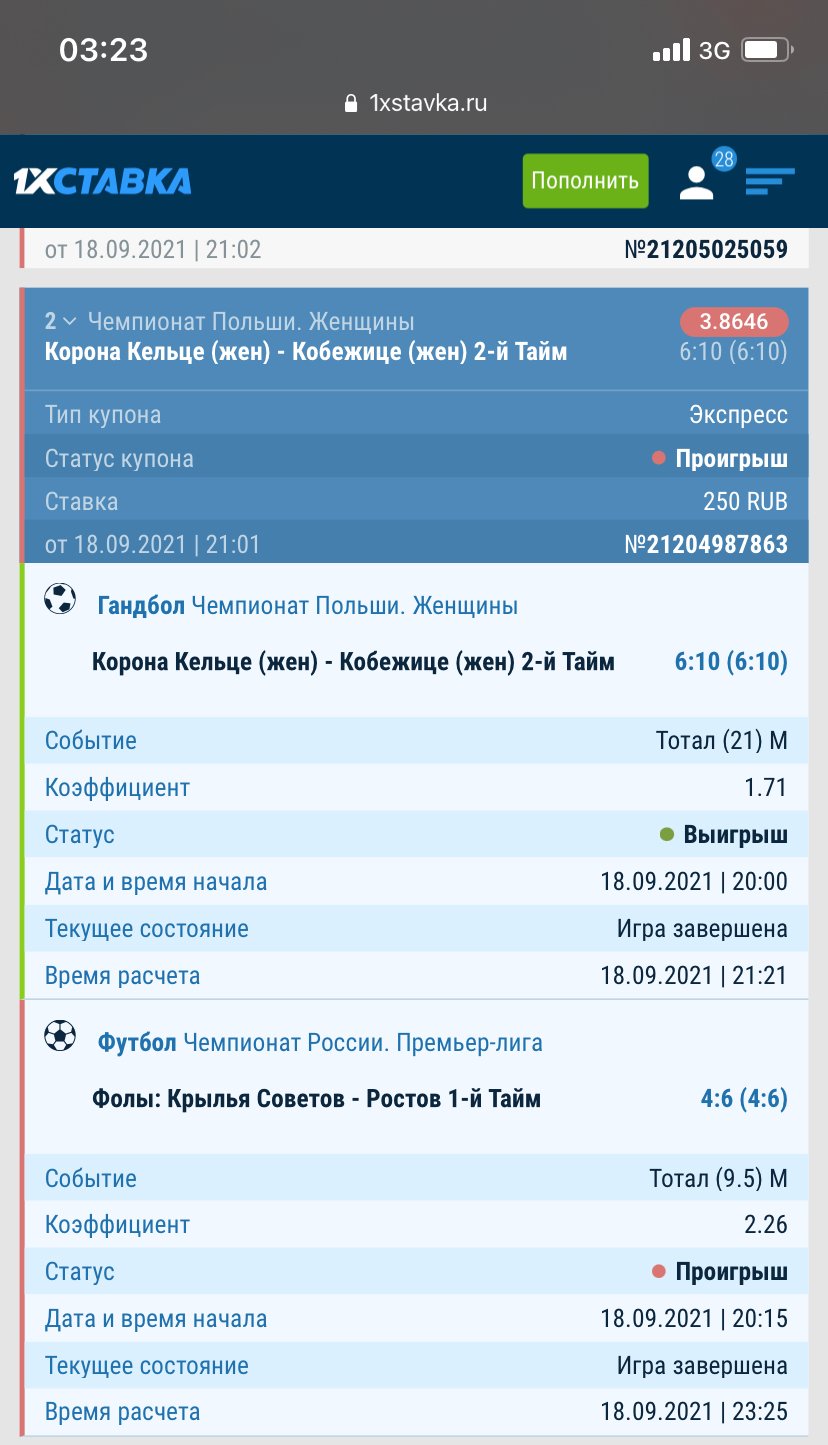828x1445 pixels.
Task: Open Корона Кельце - Кобежице match in event details
Action: point(353,661)
